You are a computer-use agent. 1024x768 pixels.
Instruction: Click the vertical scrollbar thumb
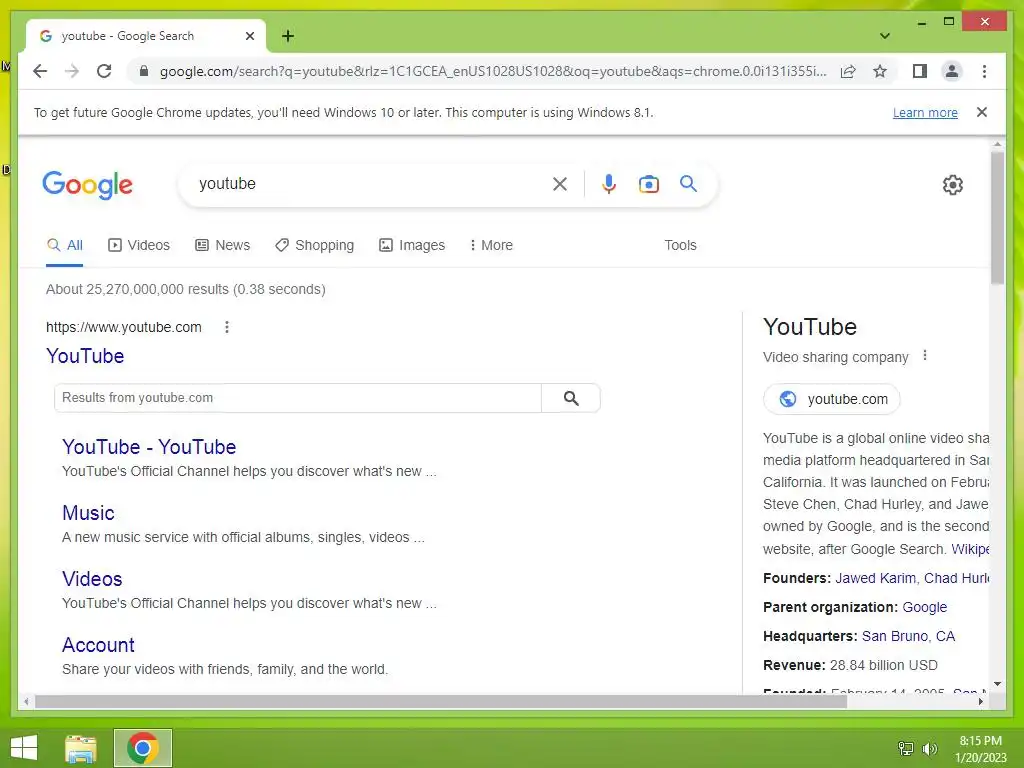point(997,217)
